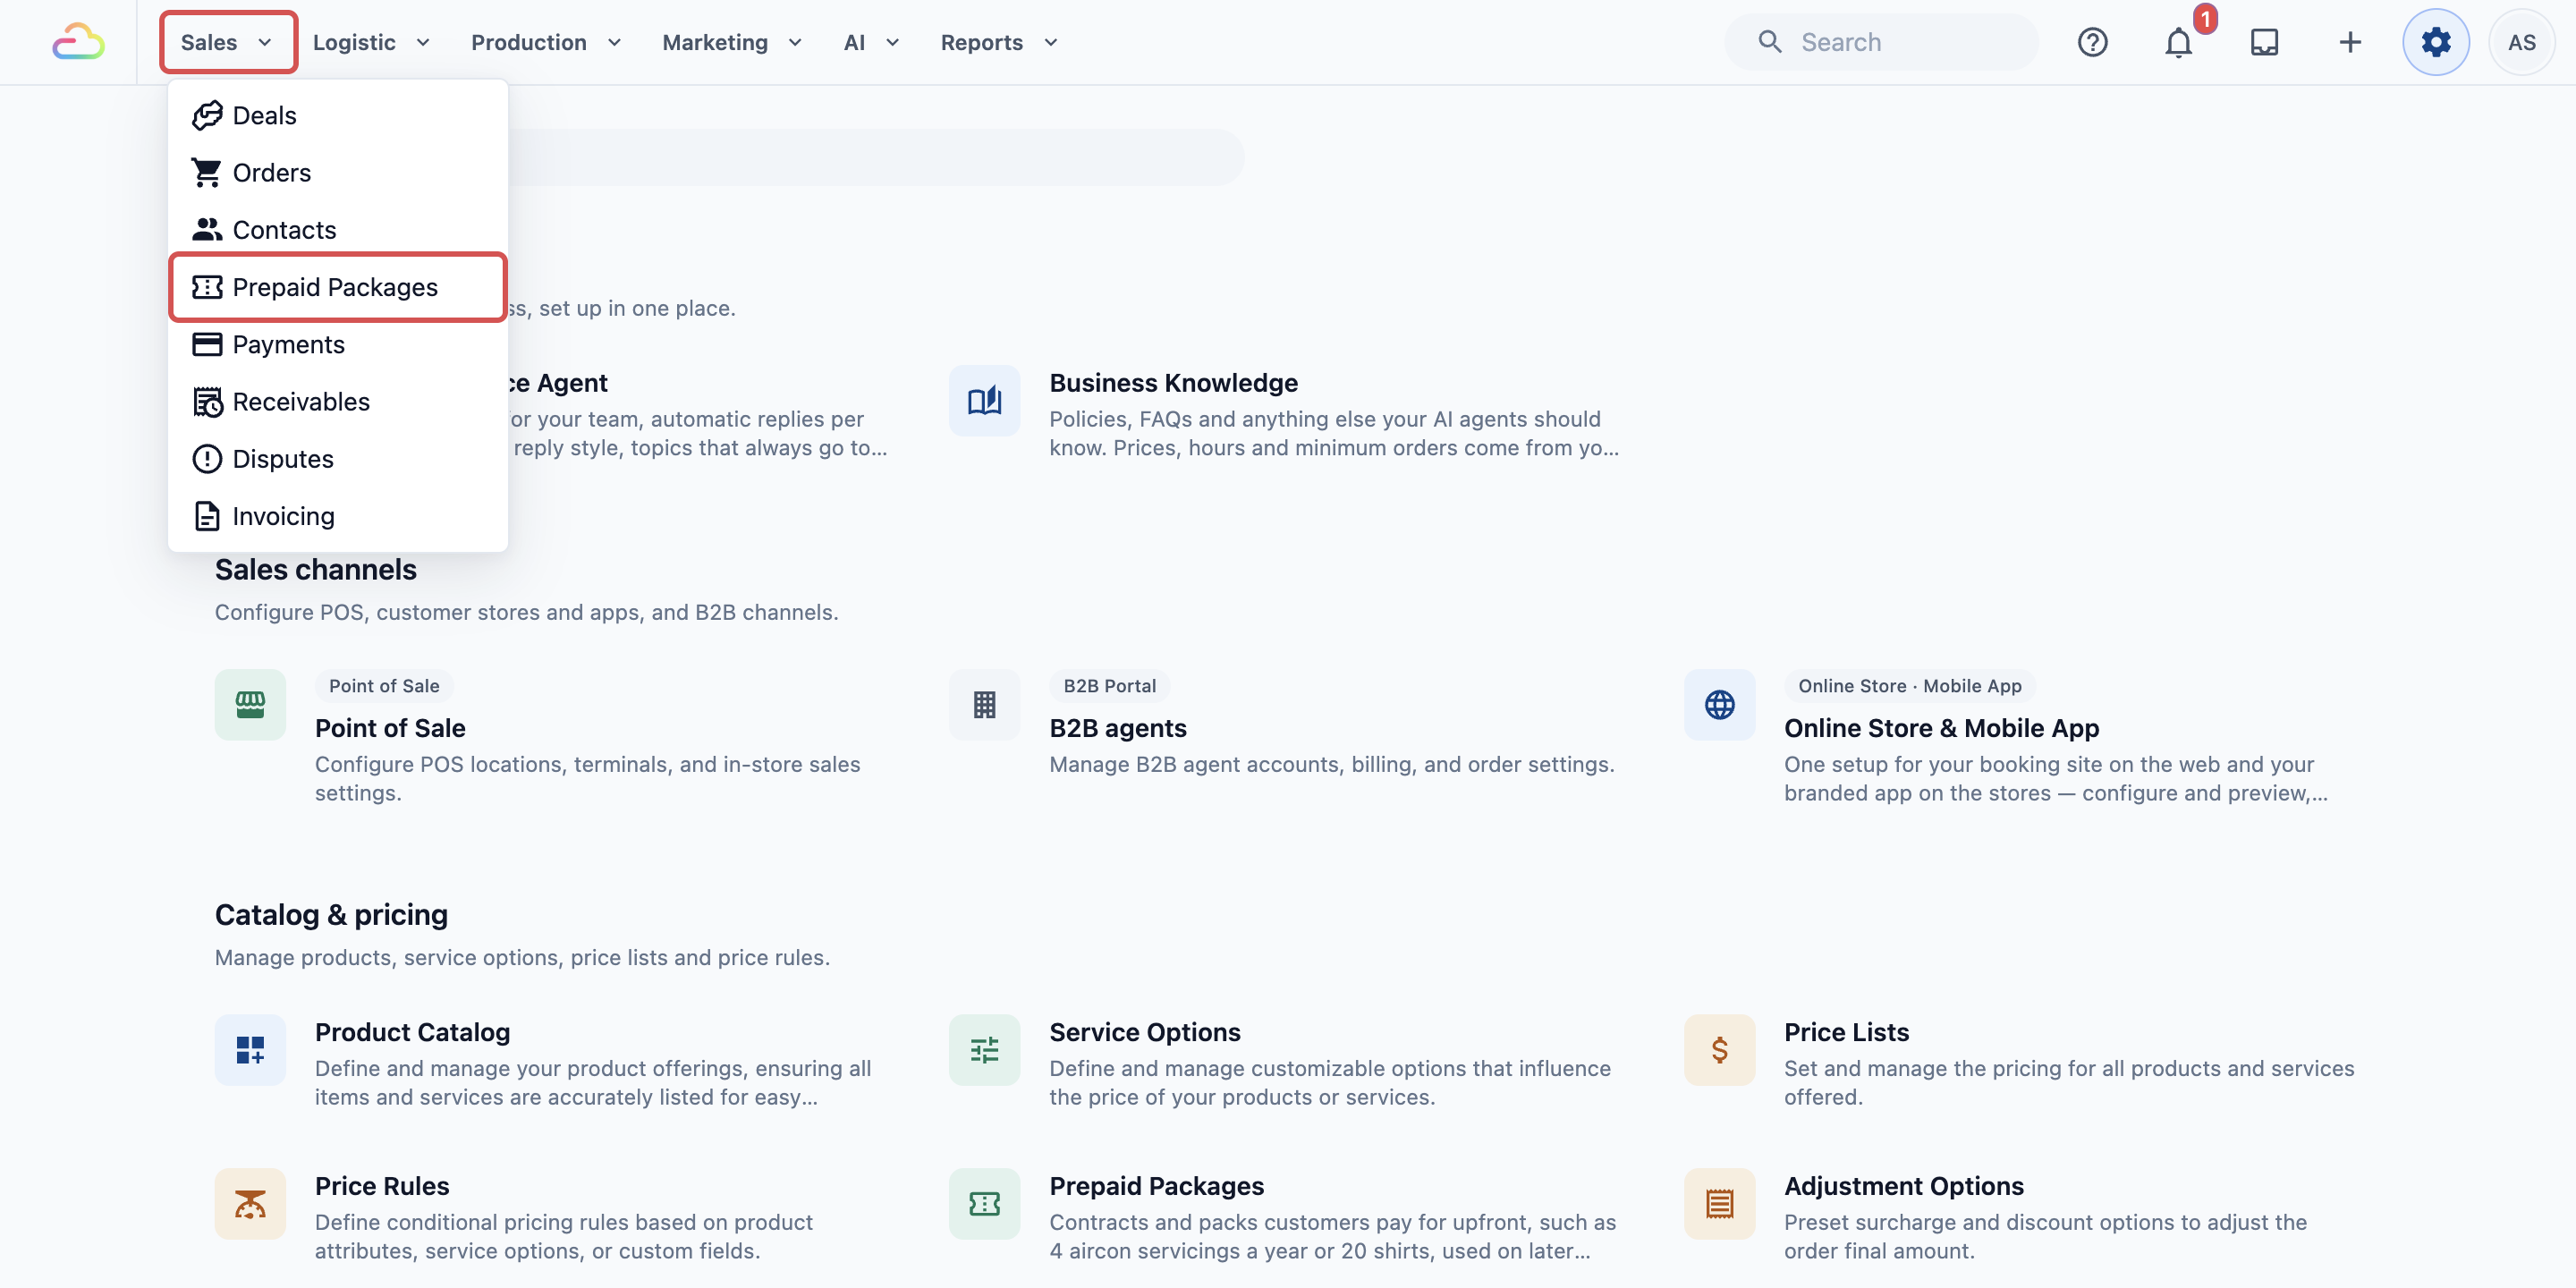Open B2B agents settings title
This screenshot has width=2576, height=1288.
point(1118,728)
